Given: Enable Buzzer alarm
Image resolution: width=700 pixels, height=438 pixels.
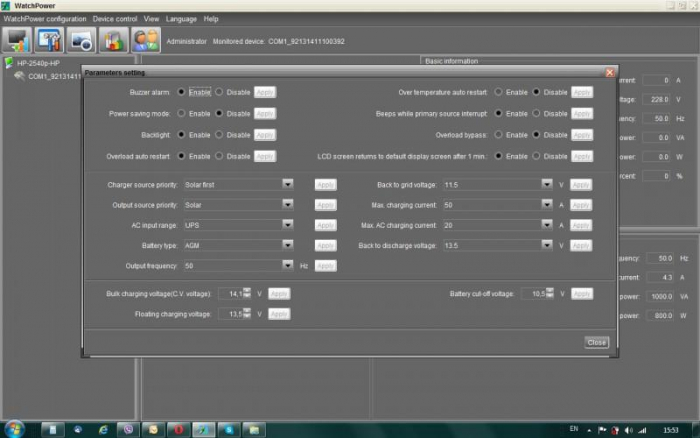Looking at the screenshot, I should click(x=181, y=92).
